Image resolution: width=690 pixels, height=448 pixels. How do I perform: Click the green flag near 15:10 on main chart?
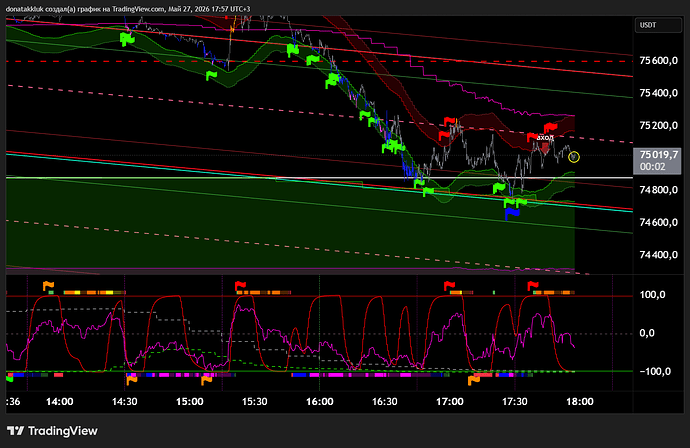pos(212,76)
